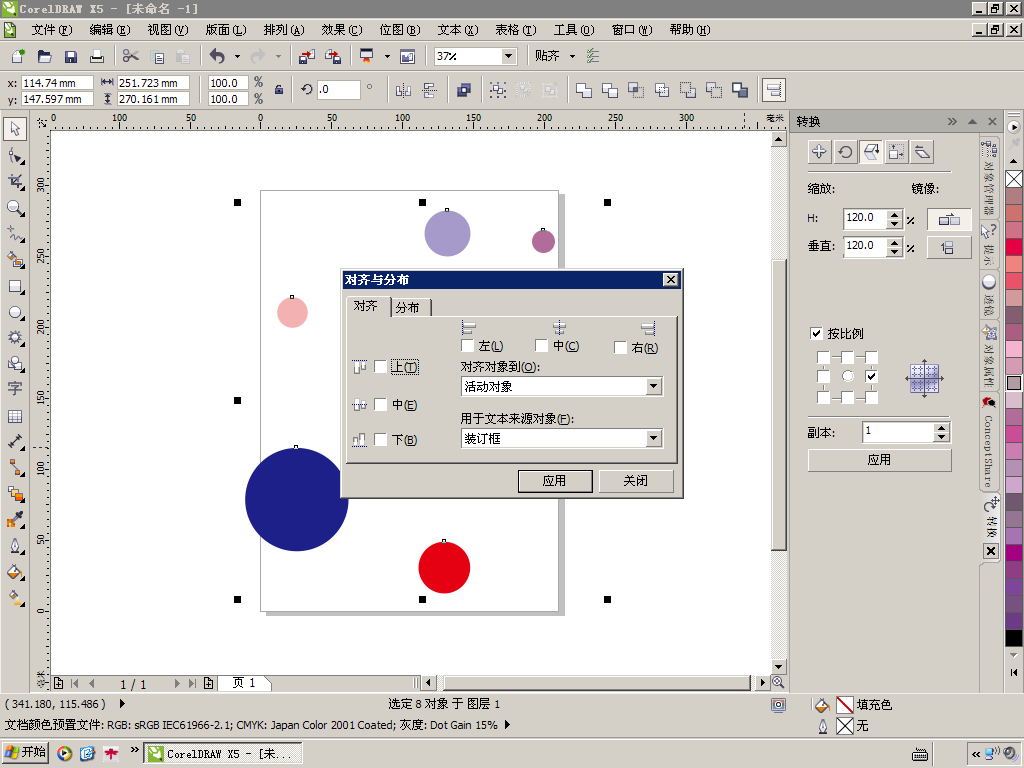Image resolution: width=1024 pixels, height=768 pixels.
Task: Increase the 副本 copies stepper
Action: 942,428
